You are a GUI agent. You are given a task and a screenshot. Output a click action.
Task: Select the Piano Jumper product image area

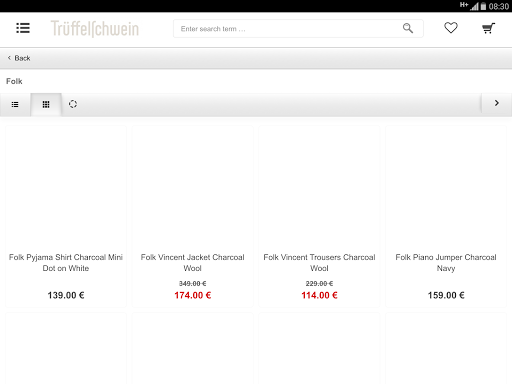(x=446, y=188)
